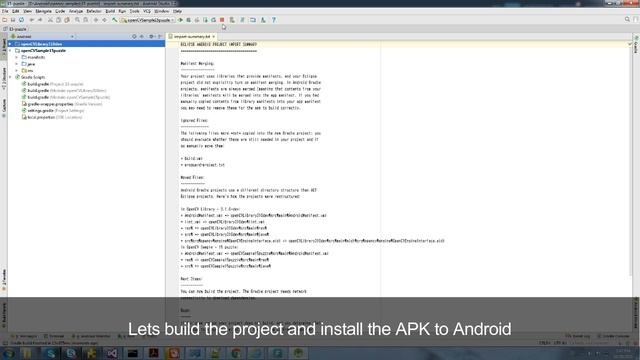The width and height of the screenshot is (640, 360).
Task: Click the Cut scissors icon
Action: click(x=50, y=20)
